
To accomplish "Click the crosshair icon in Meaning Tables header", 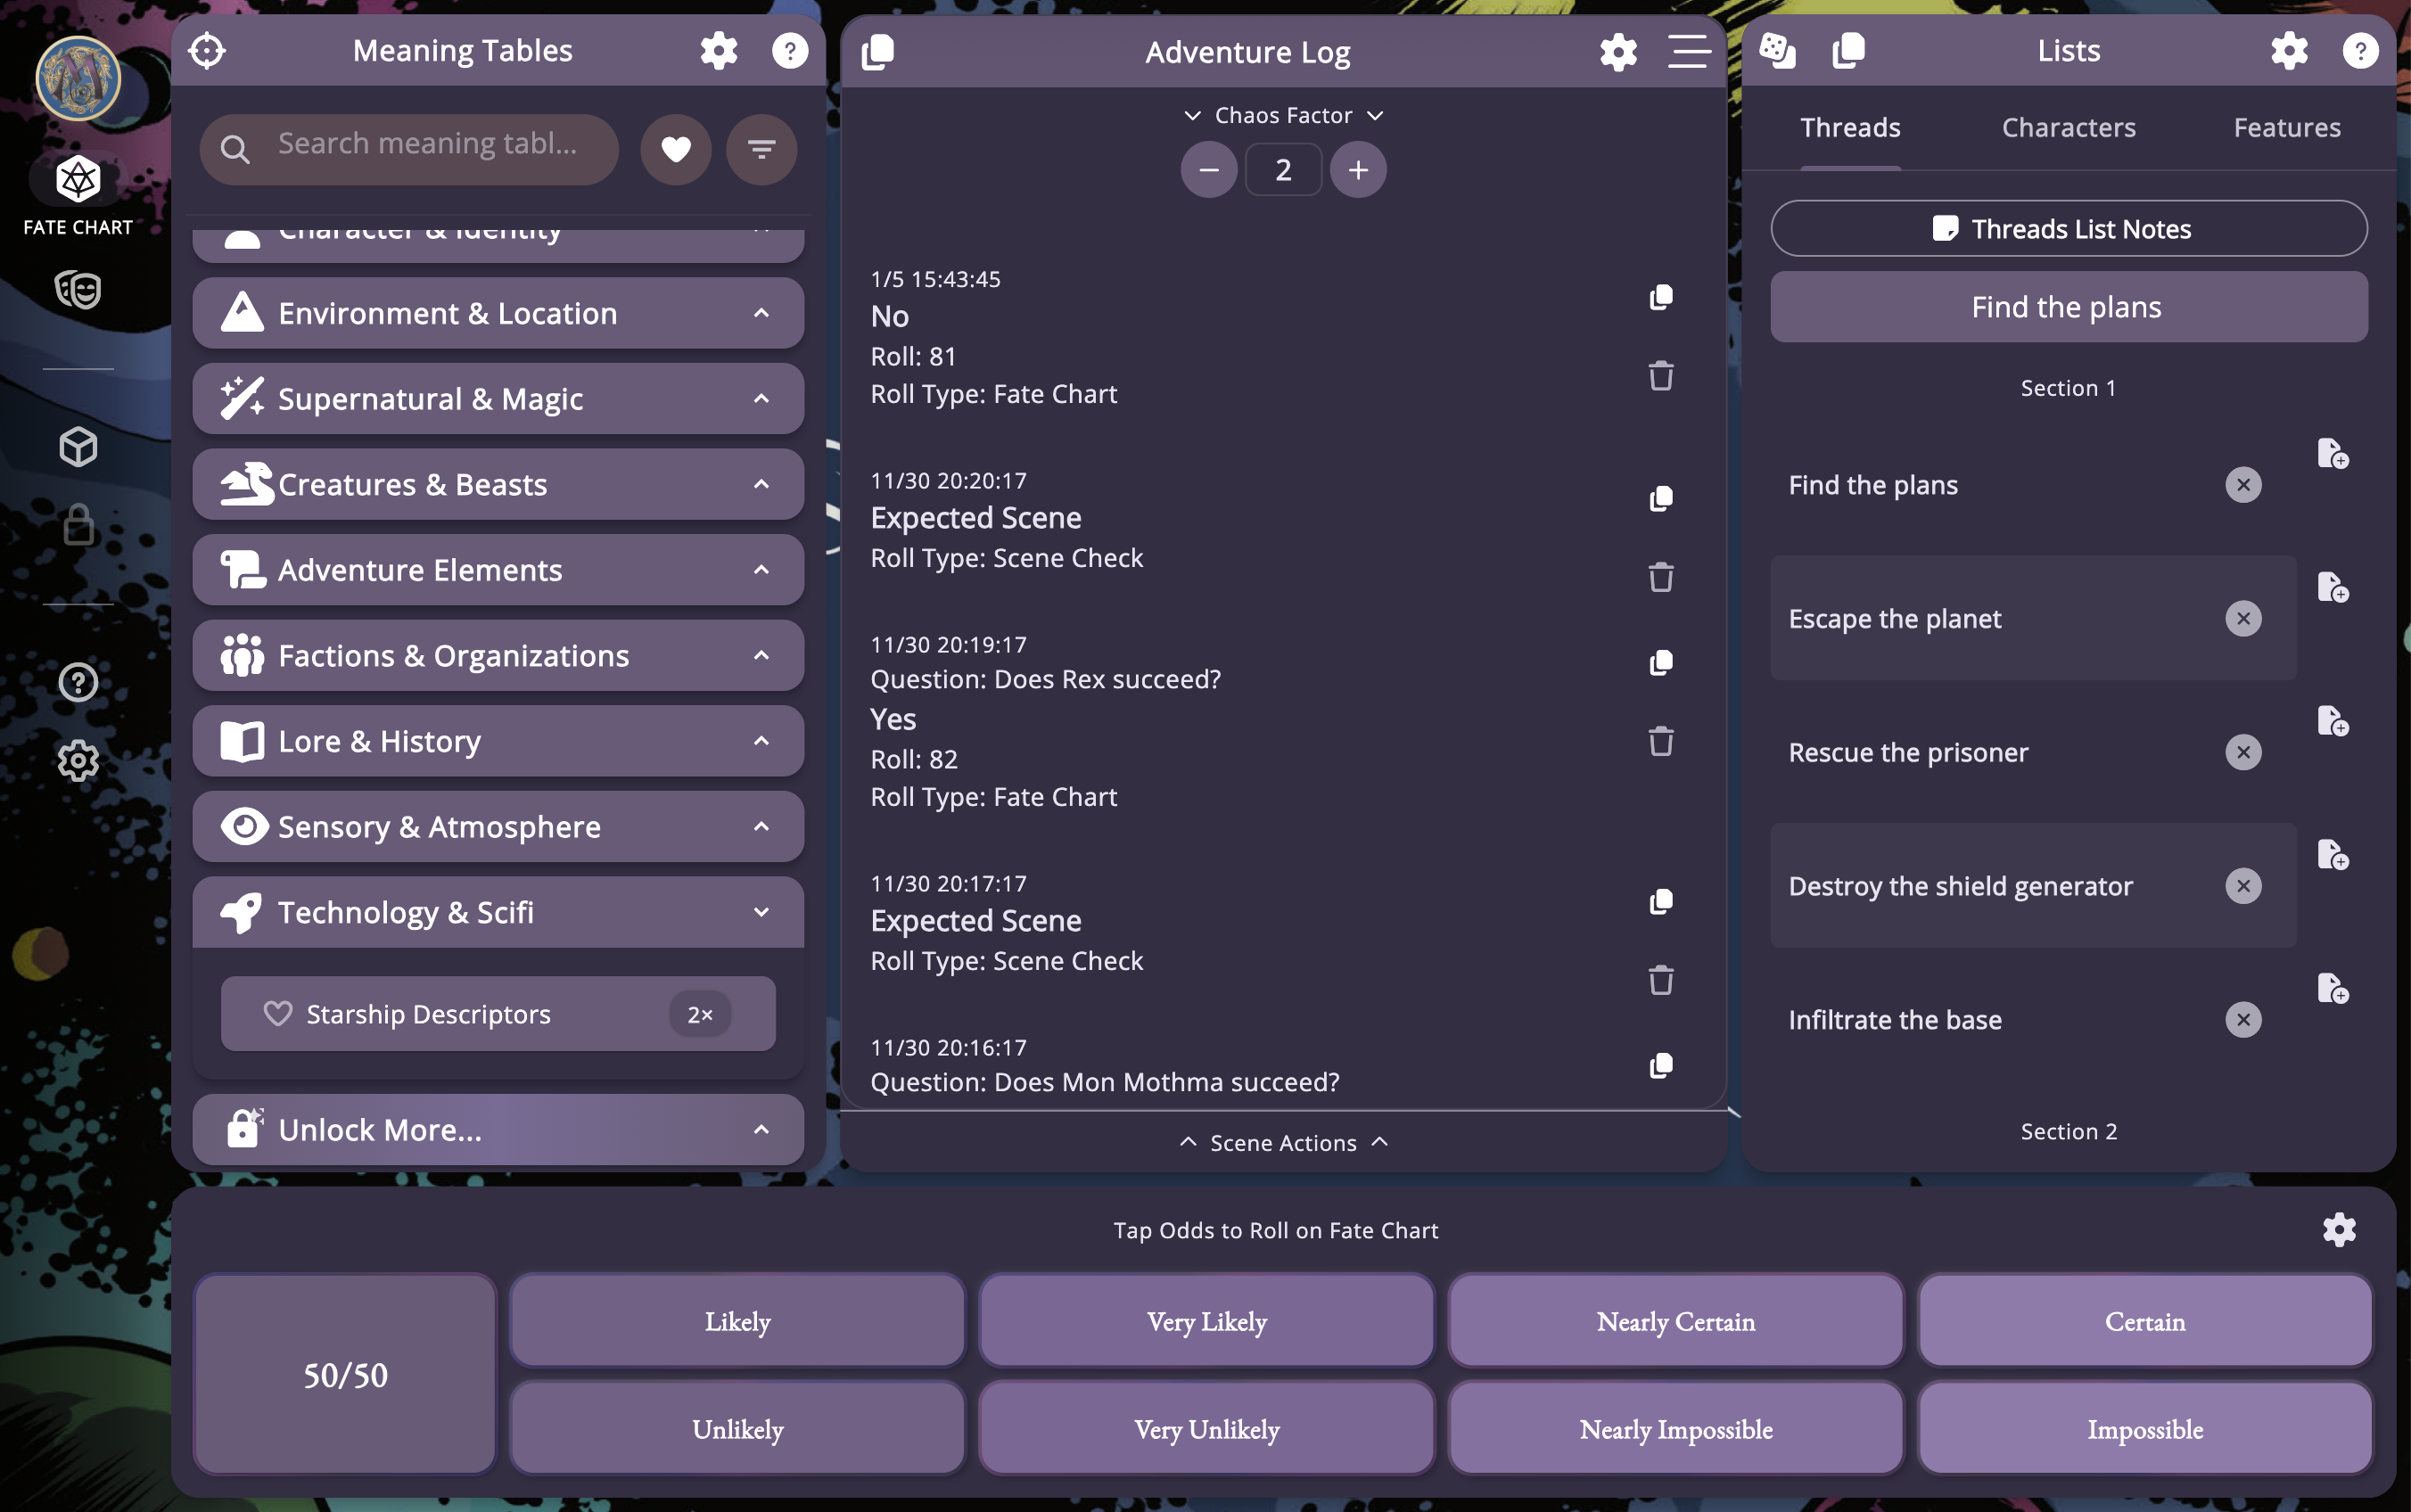I will (207, 50).
